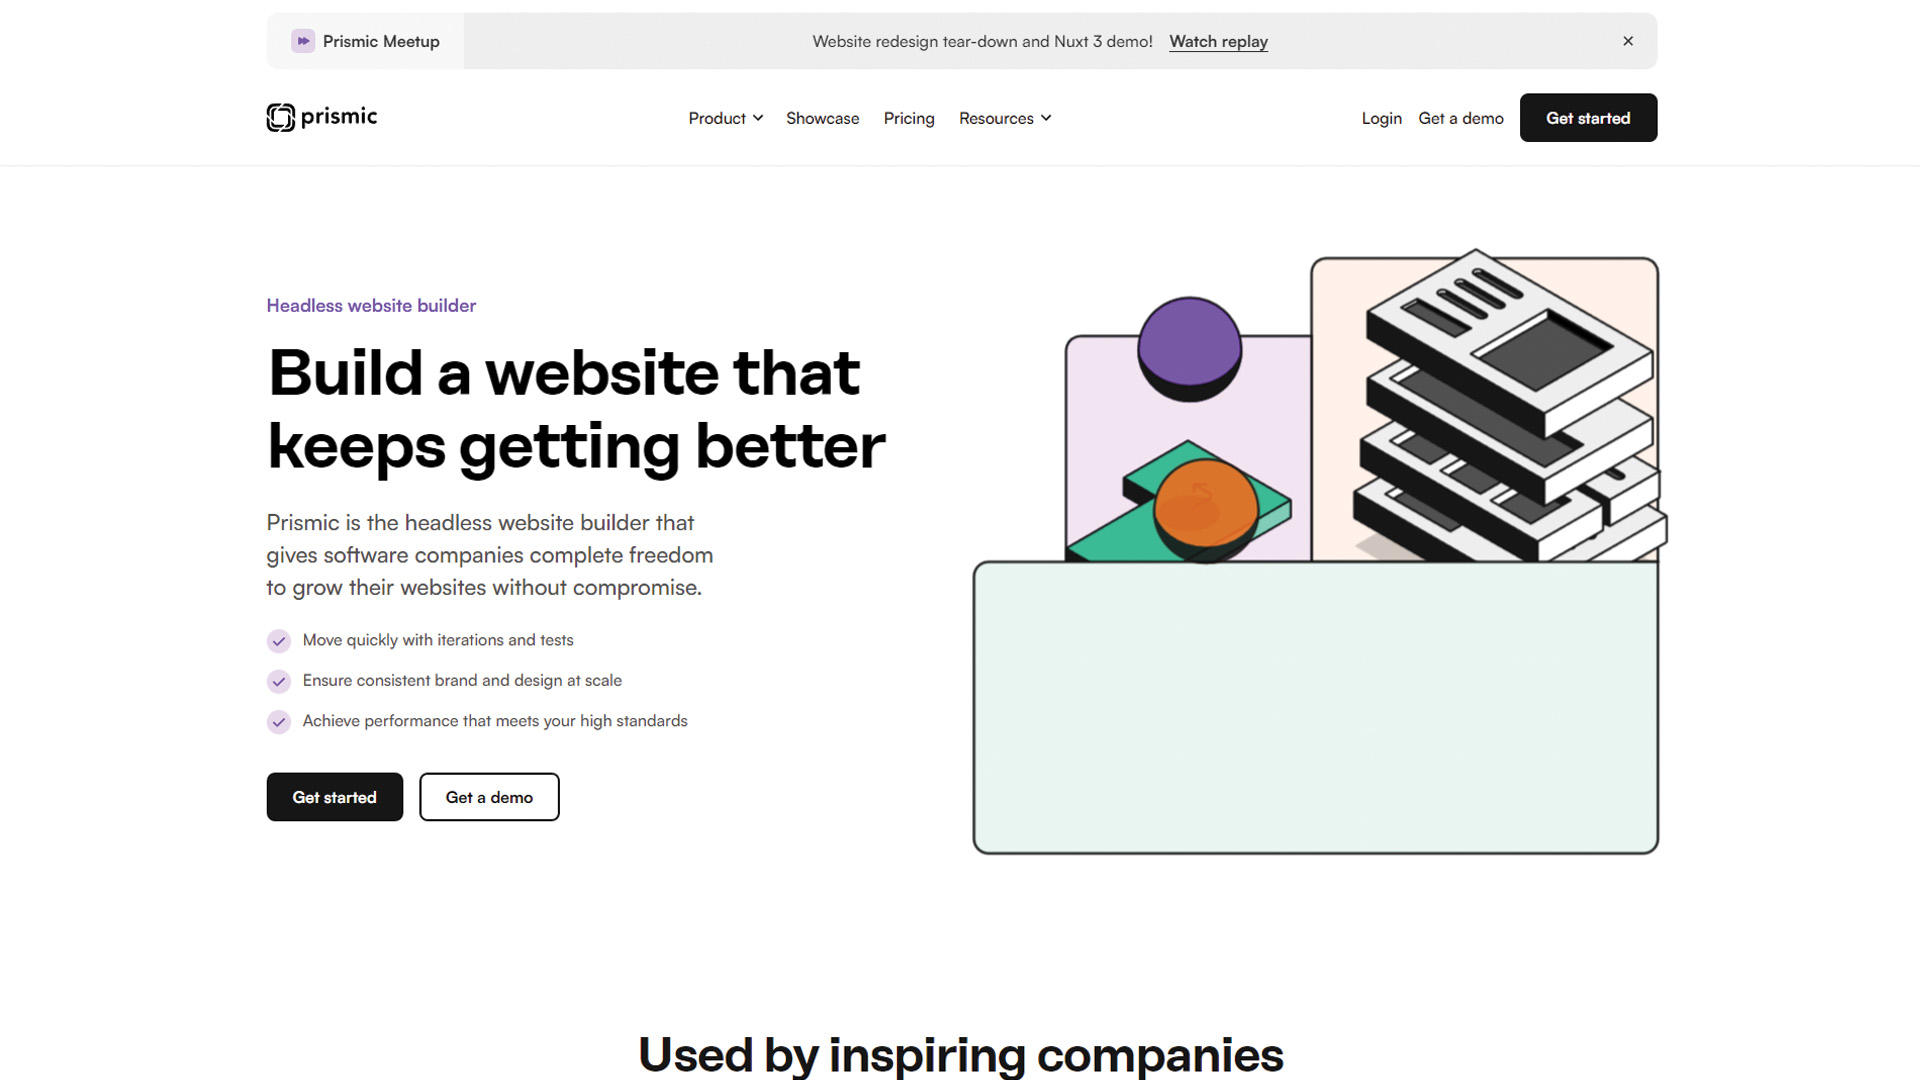The height and width of the screenshot is (1080, 1920).
Task: Click 'Get a demo' in the navigation bar
Action: pyautogui.click(x=1460, y=118)
